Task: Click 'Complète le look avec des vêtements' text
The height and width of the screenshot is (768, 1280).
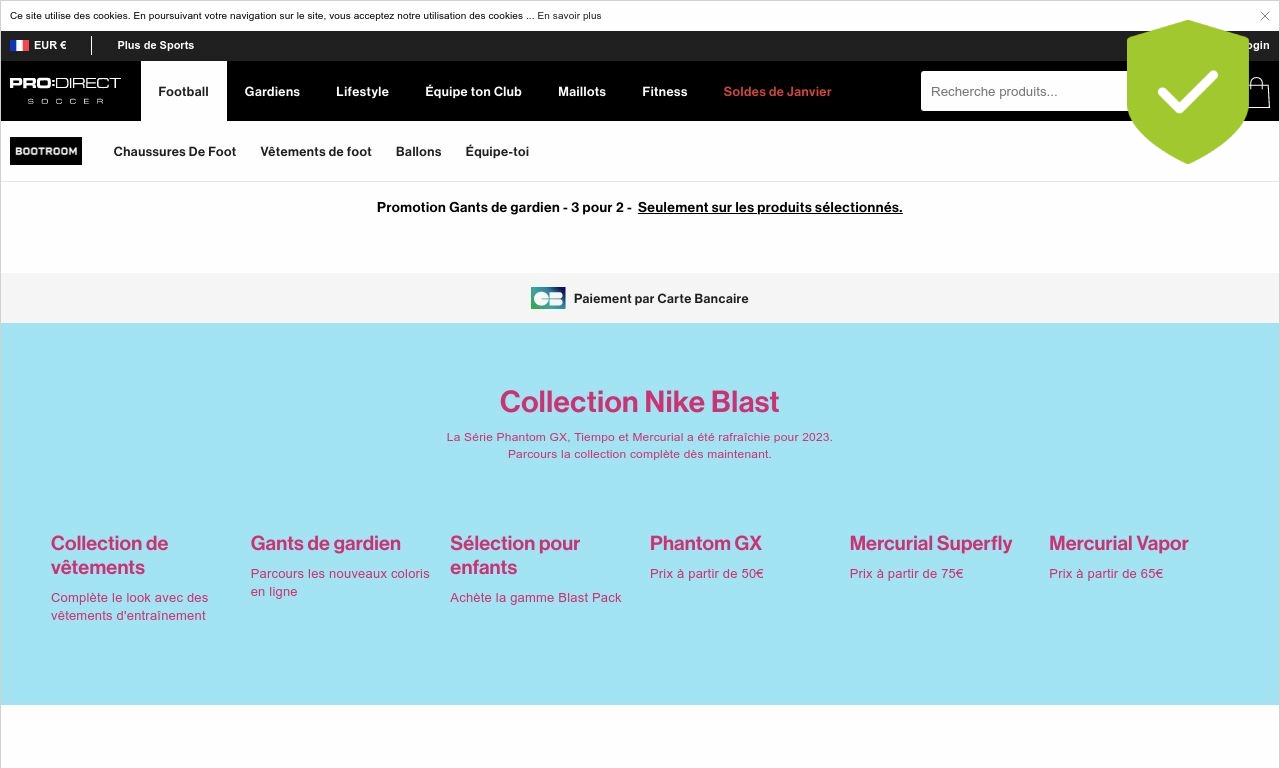Action: pyautogui.click(x=130, y=607)
